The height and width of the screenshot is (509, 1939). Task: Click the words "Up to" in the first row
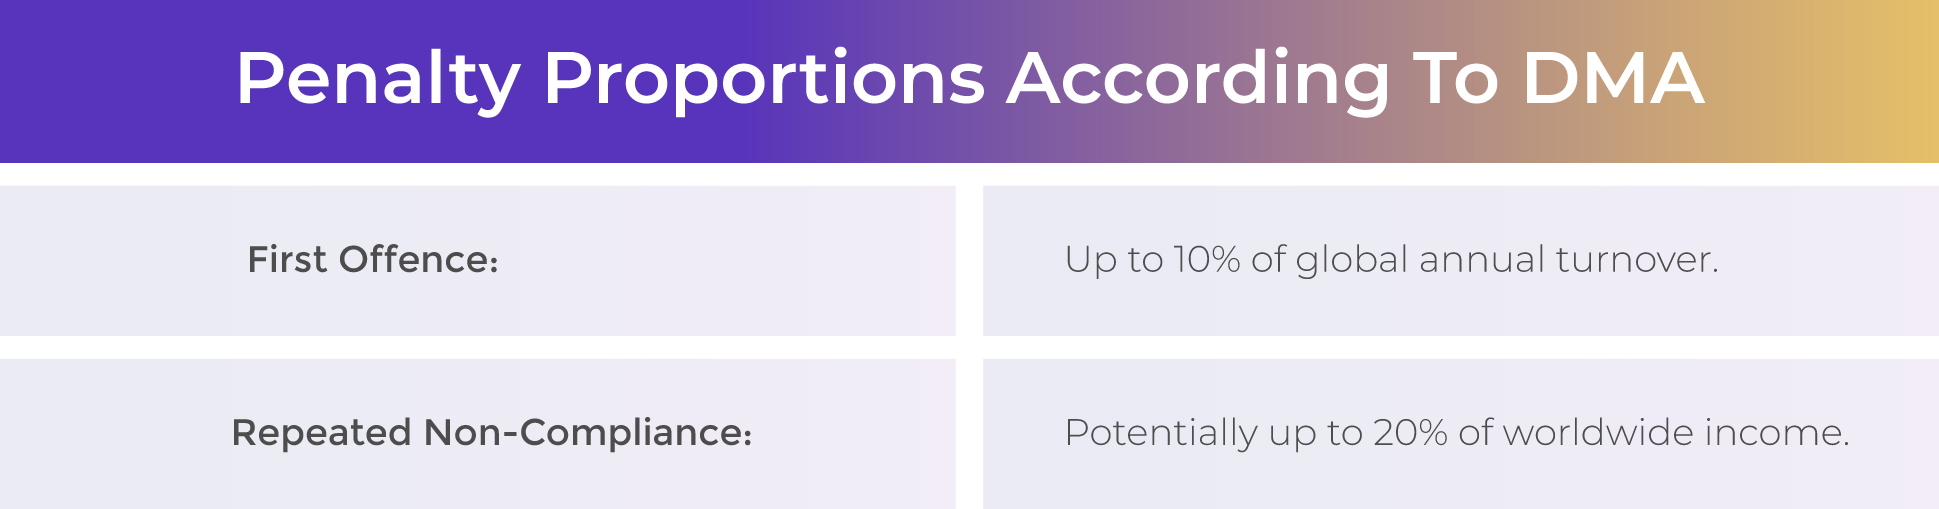coord(1114,261)
